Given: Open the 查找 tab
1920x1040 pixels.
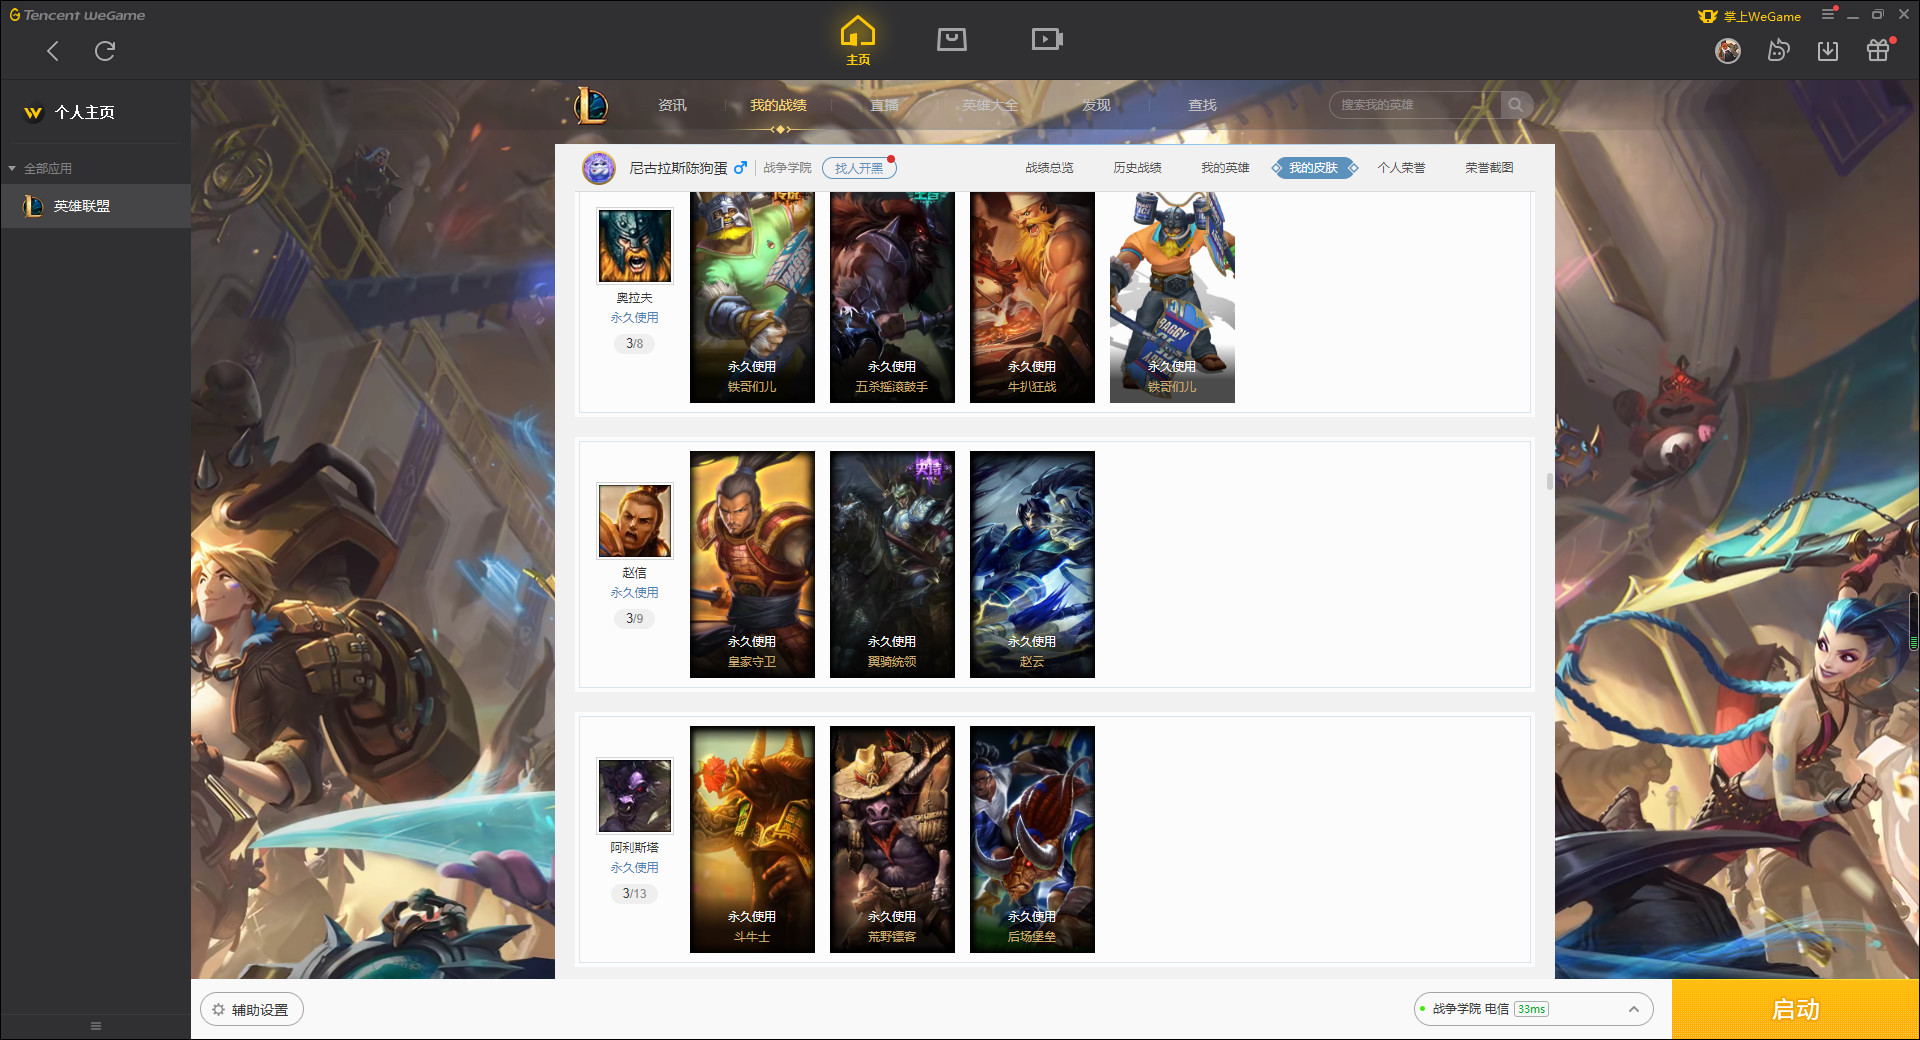Looking at the screenshot, I should 1202,105.
